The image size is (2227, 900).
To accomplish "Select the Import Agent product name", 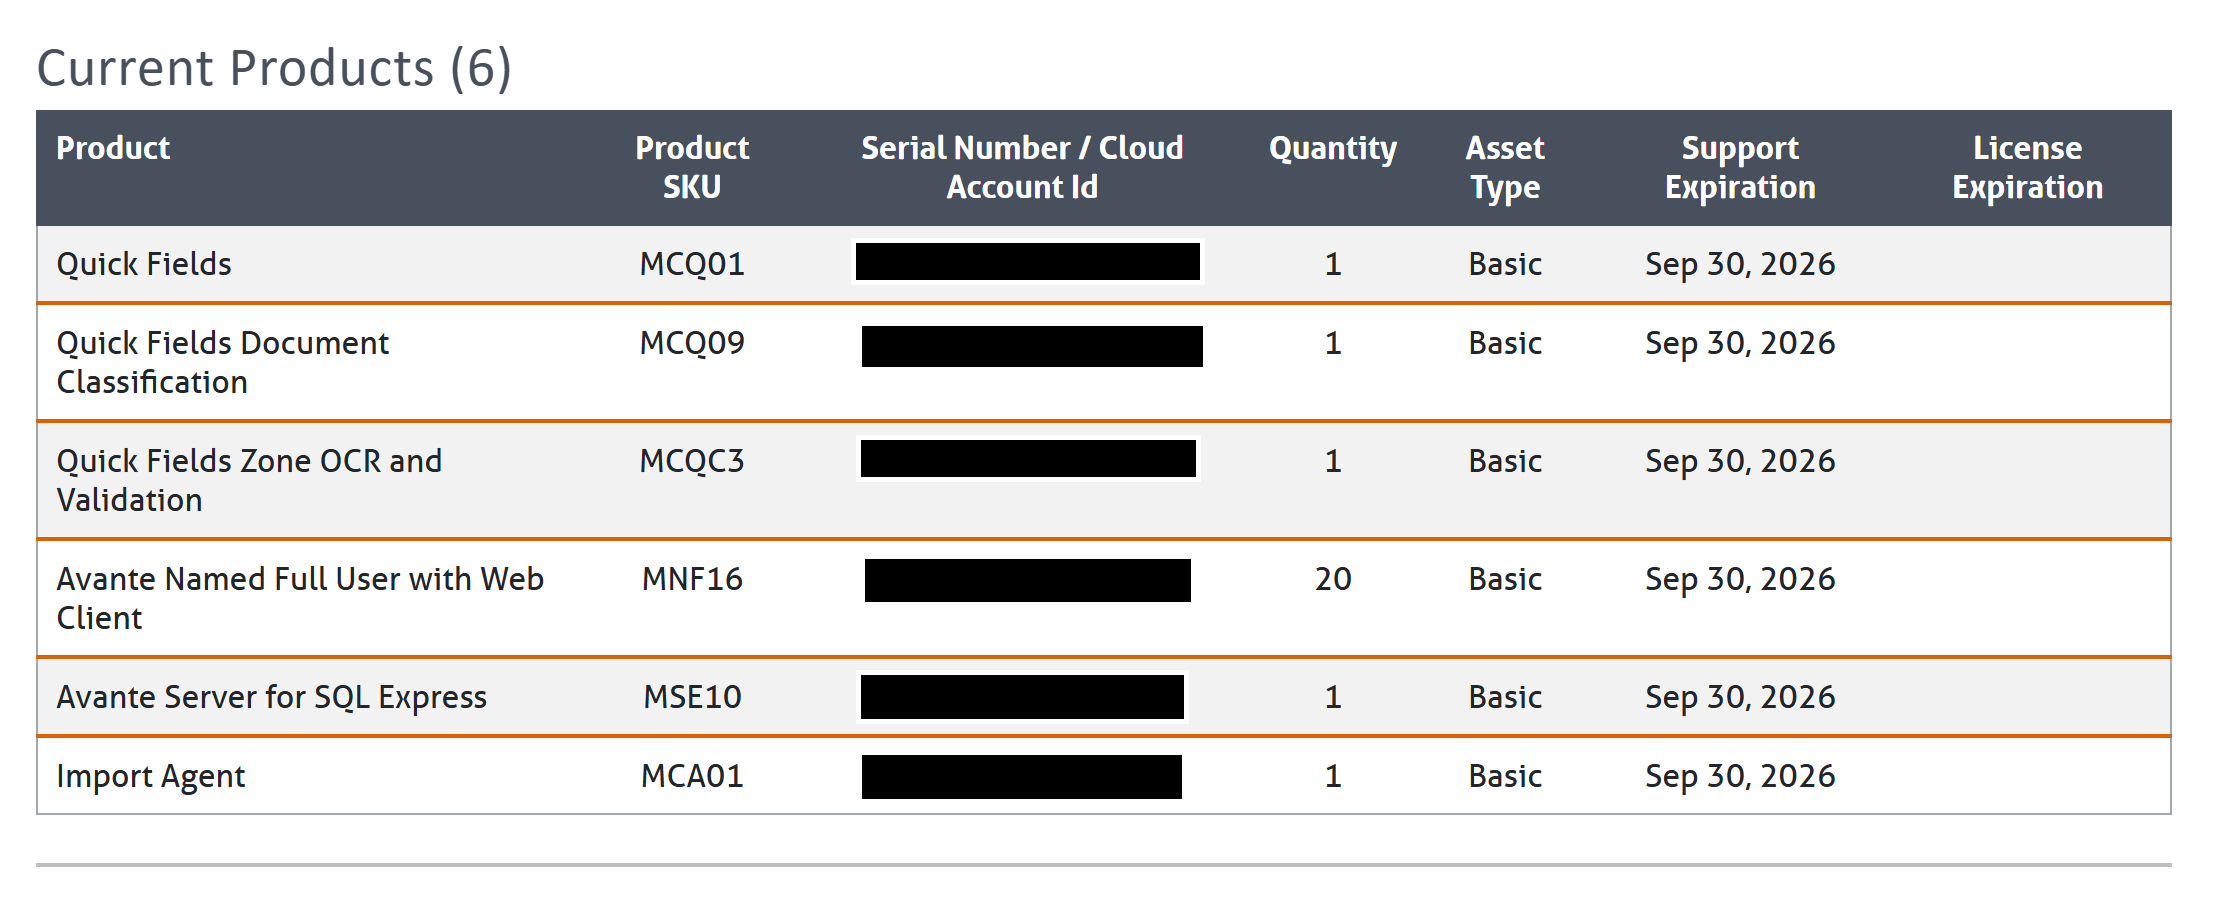I will click(x=151, y=776).
